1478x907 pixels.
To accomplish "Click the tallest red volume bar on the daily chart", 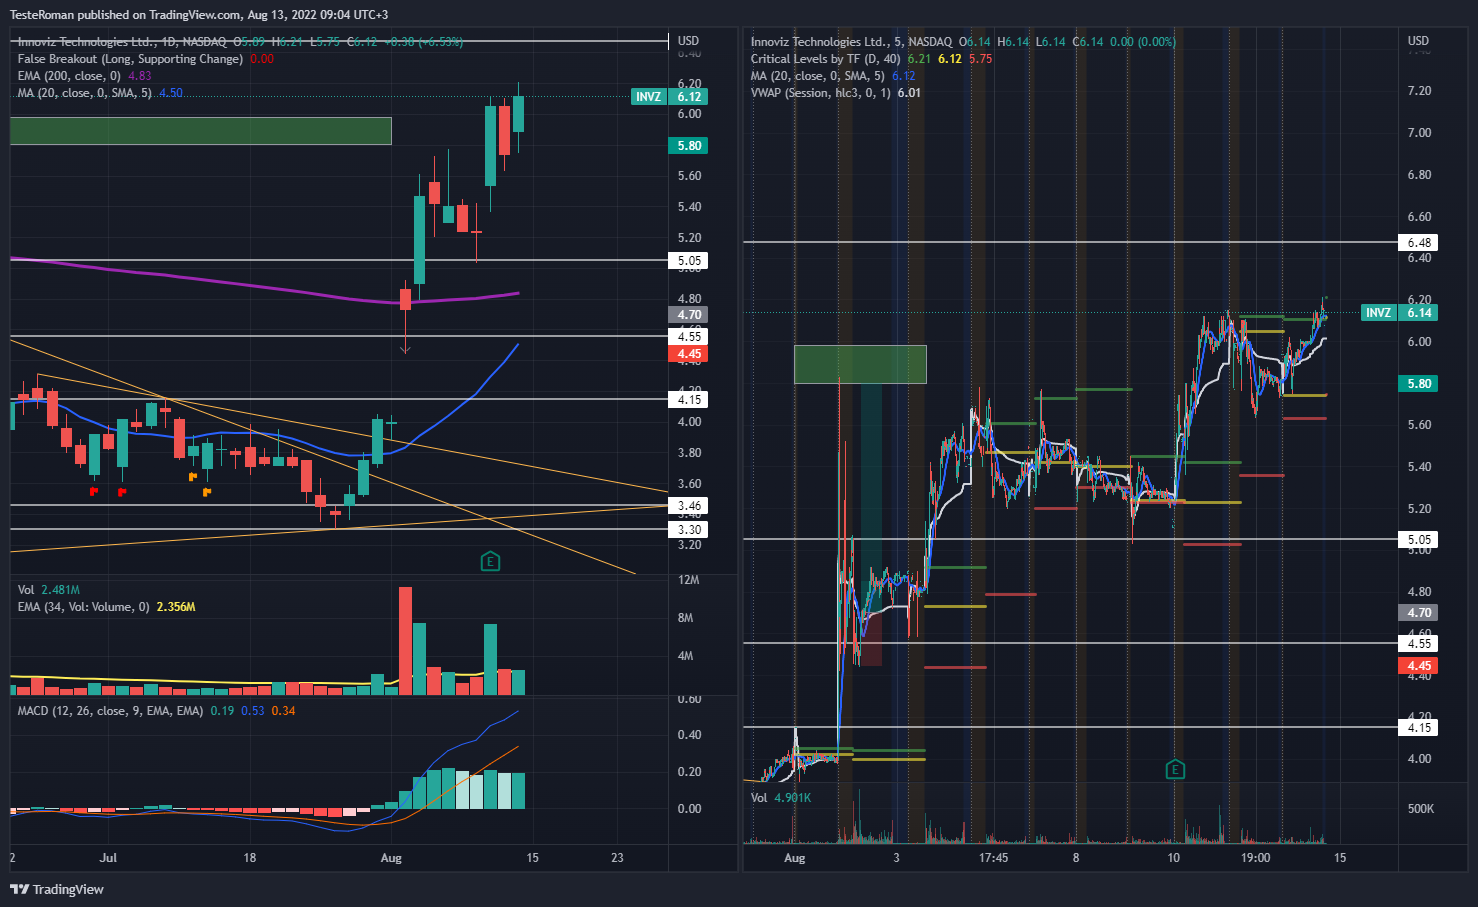I will (x=405, y=641).
